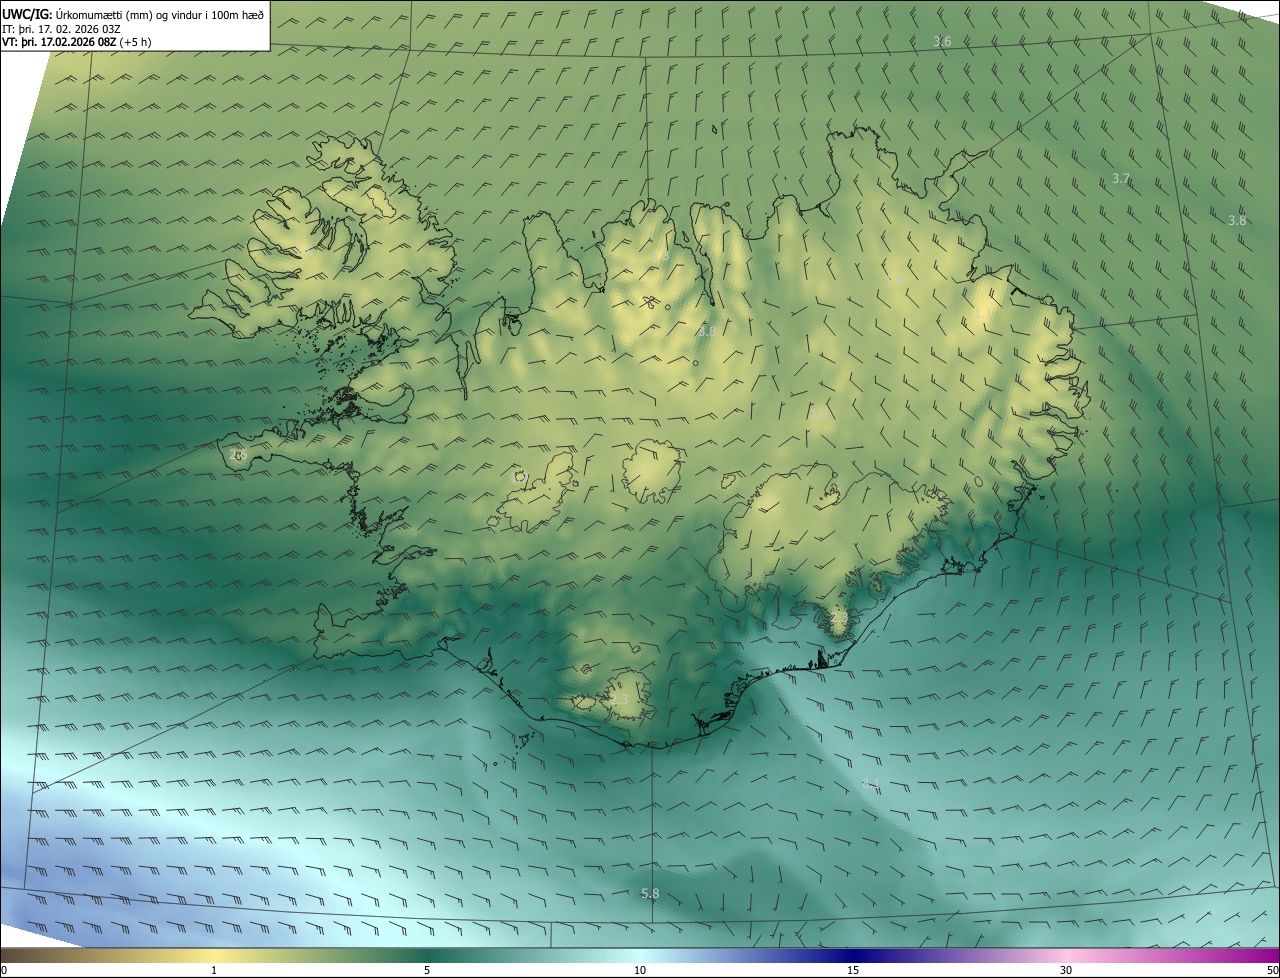Click the 2.3 value label at the glacier tongue on the southeast coast
The image size is (1280, 978).
(x=838, y=620)
